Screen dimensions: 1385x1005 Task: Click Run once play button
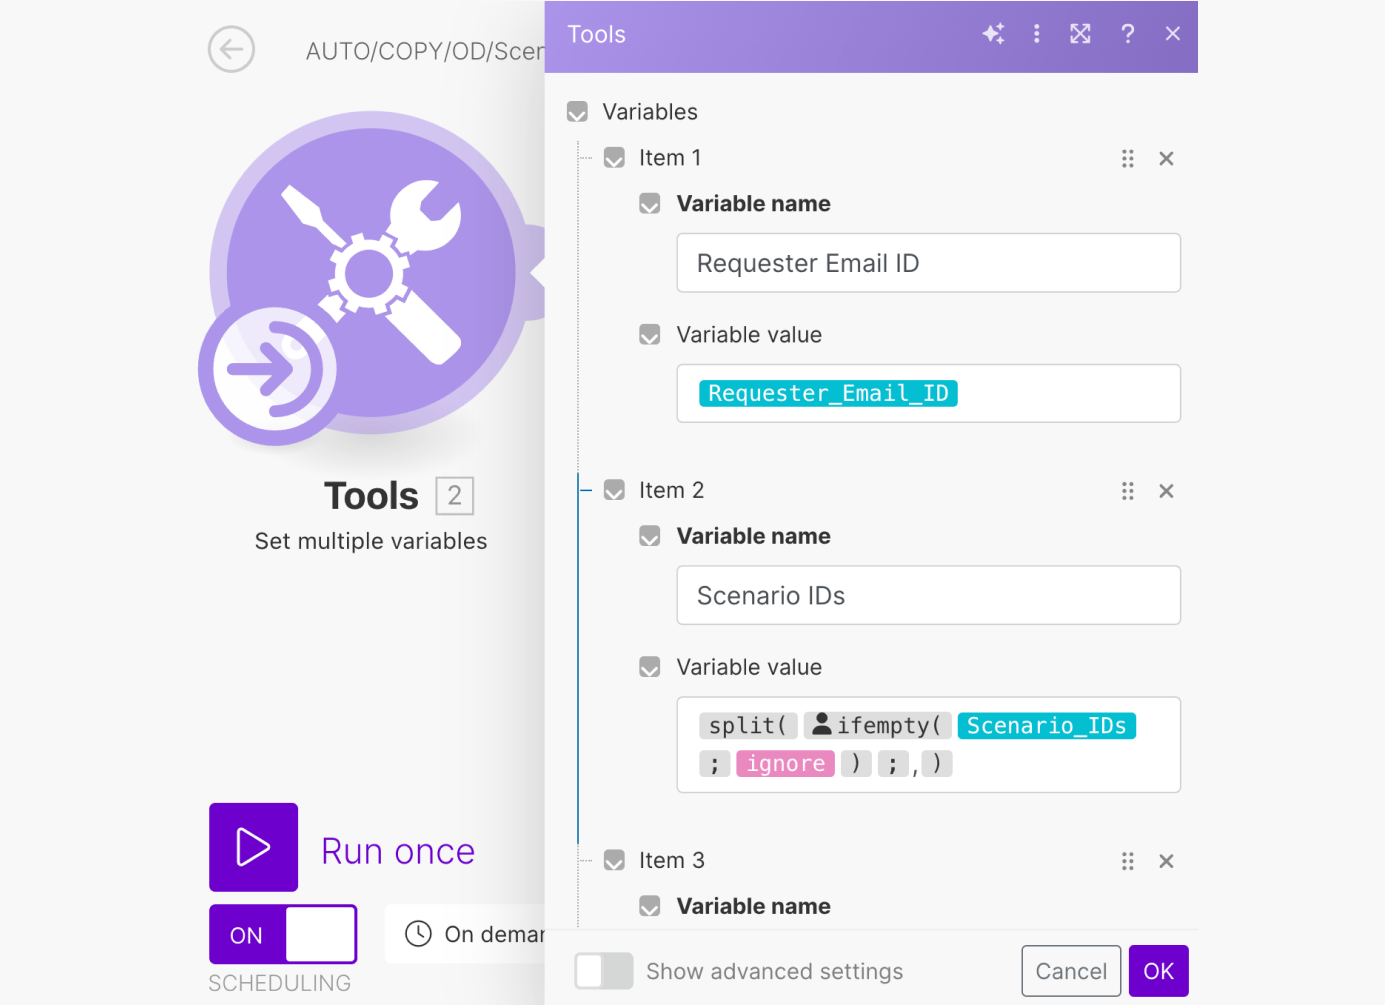253,847
